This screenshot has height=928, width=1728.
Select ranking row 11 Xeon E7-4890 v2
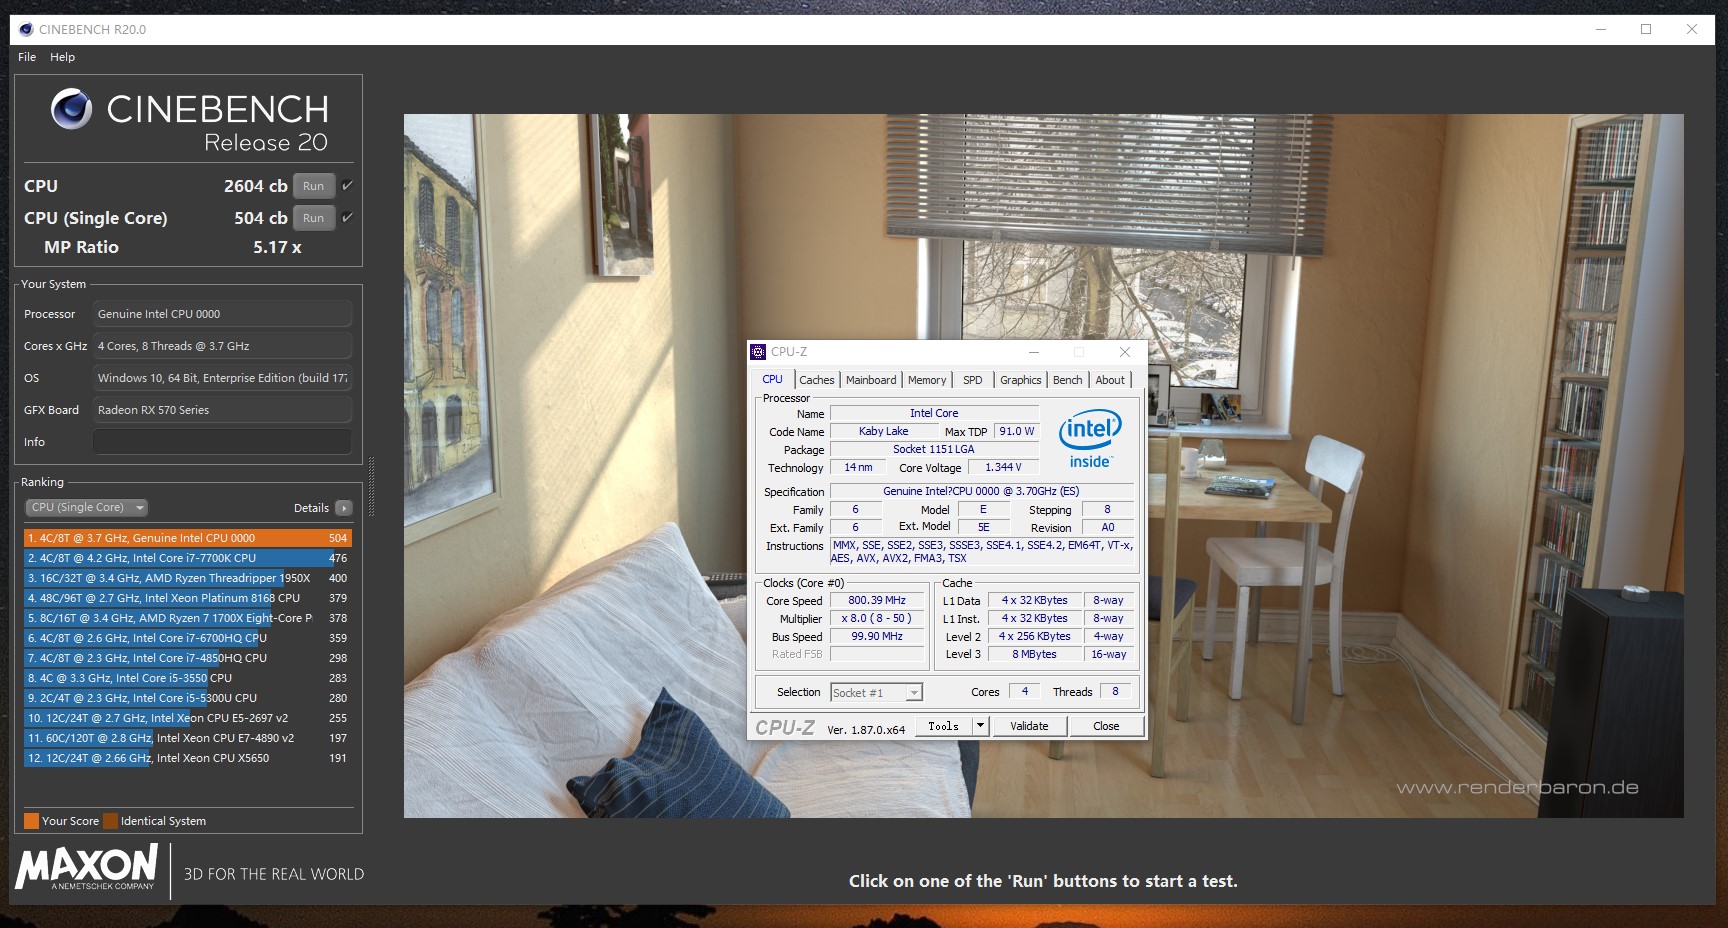pyautogui.click(x=188, y=738)
